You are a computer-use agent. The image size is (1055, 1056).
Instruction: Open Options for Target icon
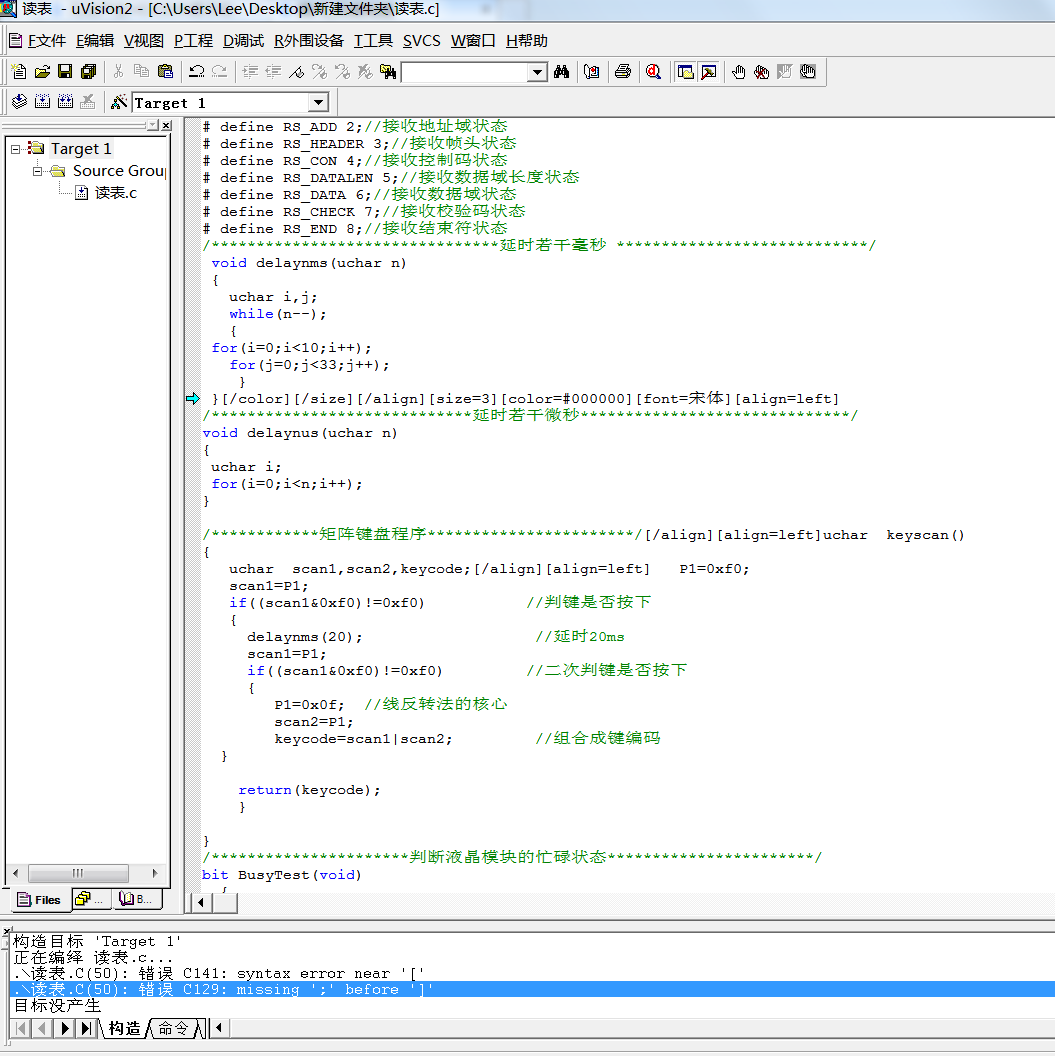pos(119,102)
